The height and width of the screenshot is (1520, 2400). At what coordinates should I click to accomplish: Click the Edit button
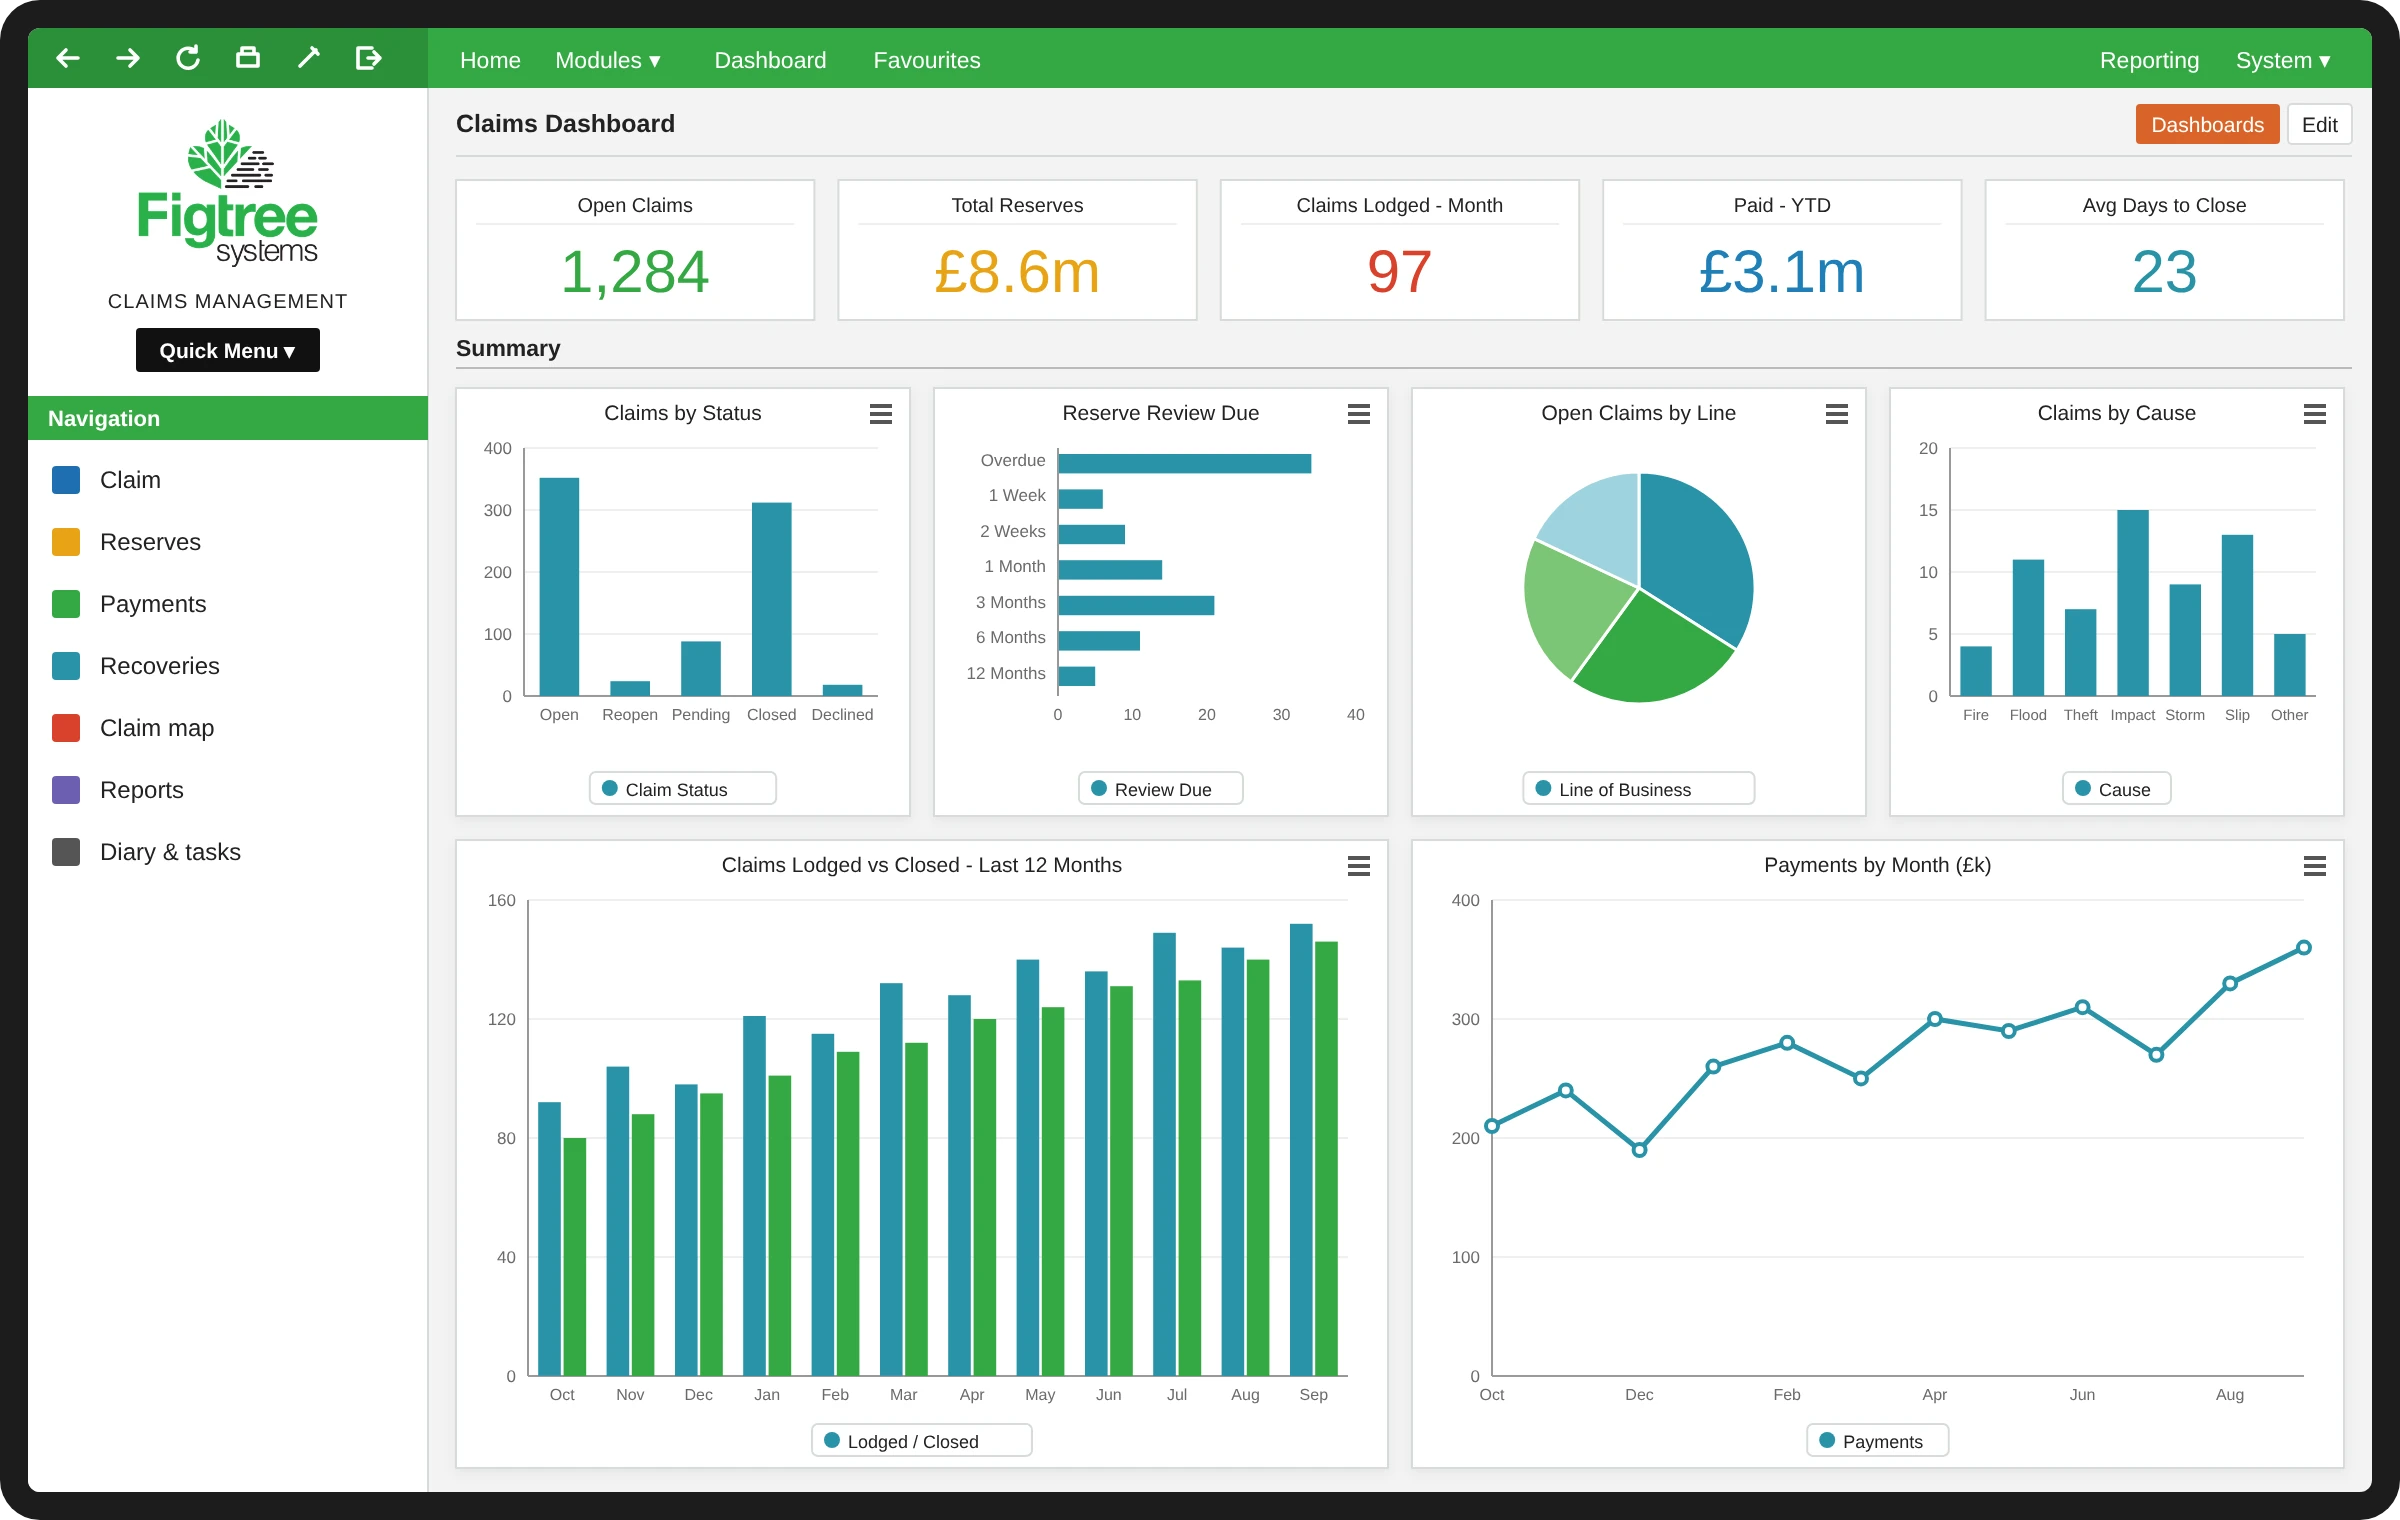(x=2320, y=124)
